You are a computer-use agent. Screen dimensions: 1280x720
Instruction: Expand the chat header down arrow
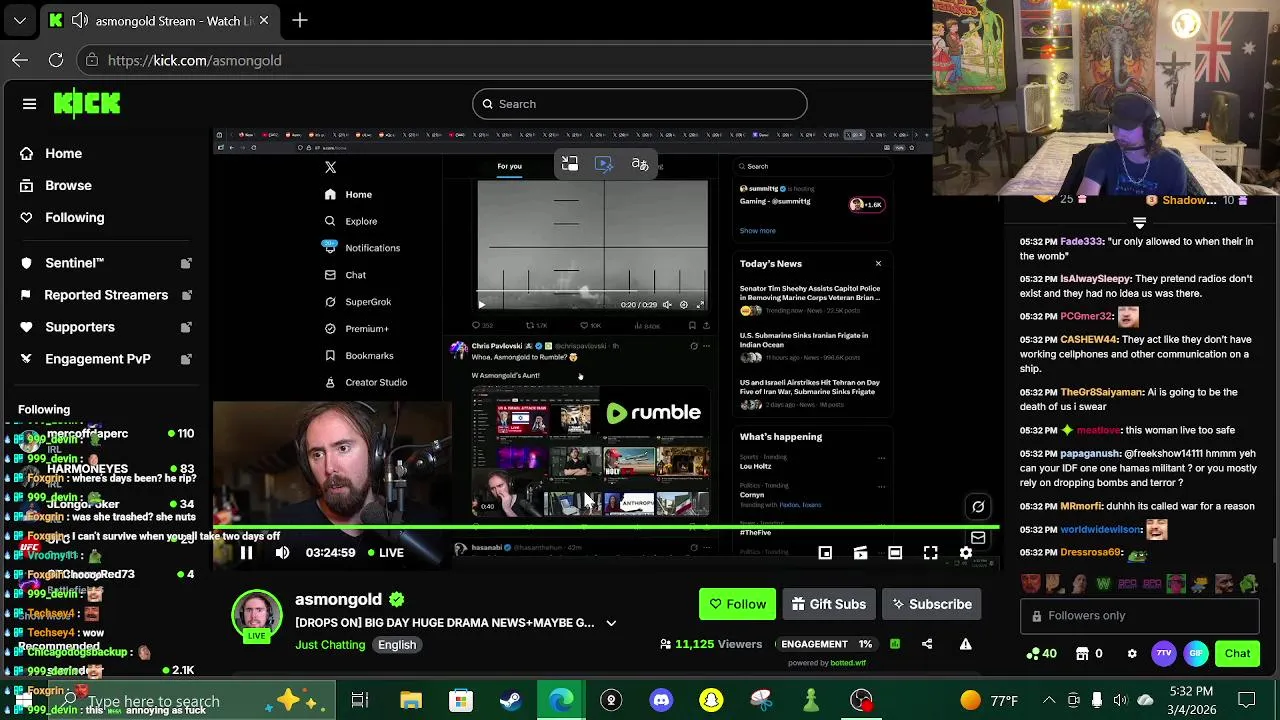tap(1139, 222)
